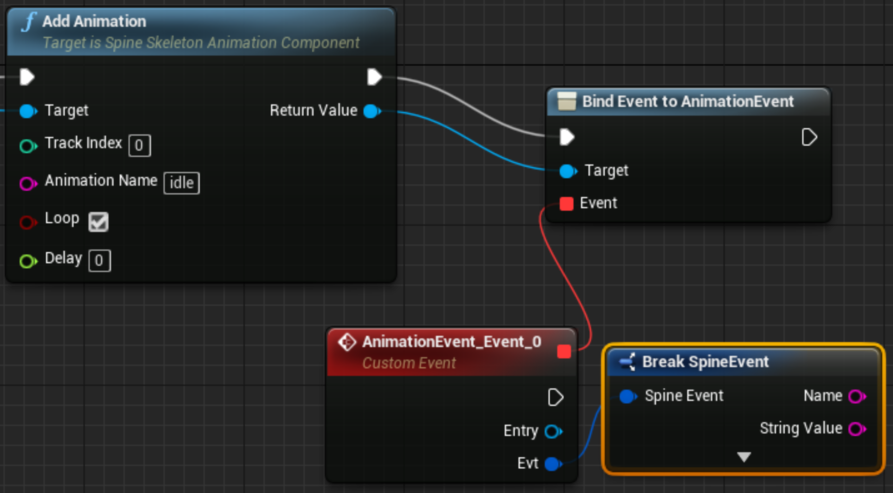The height and width of the screenshot is (493, 893).
Task: Select the AnimationEvent_Event_0 custom event header
Action: click(x=451, y=342)
